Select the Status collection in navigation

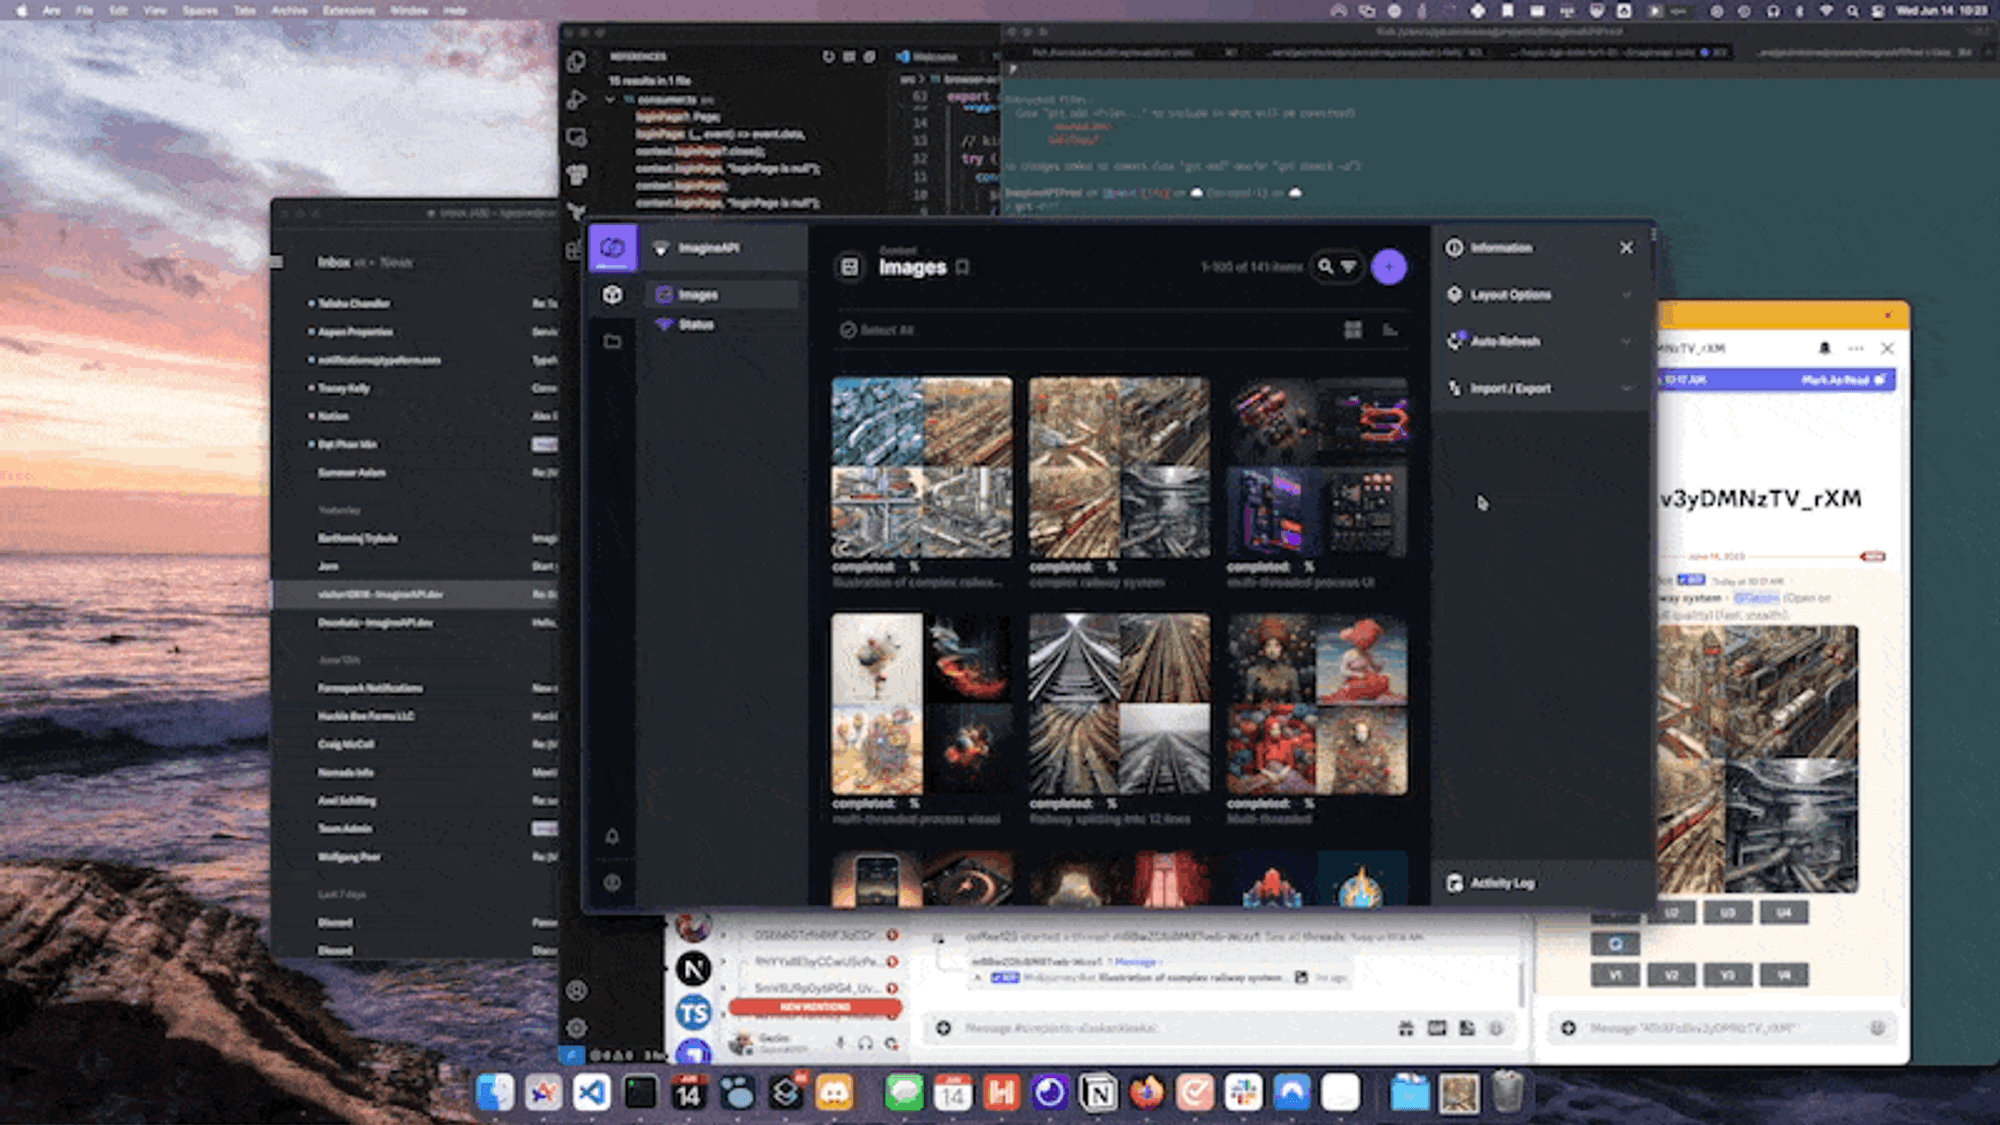pos(696,325)
